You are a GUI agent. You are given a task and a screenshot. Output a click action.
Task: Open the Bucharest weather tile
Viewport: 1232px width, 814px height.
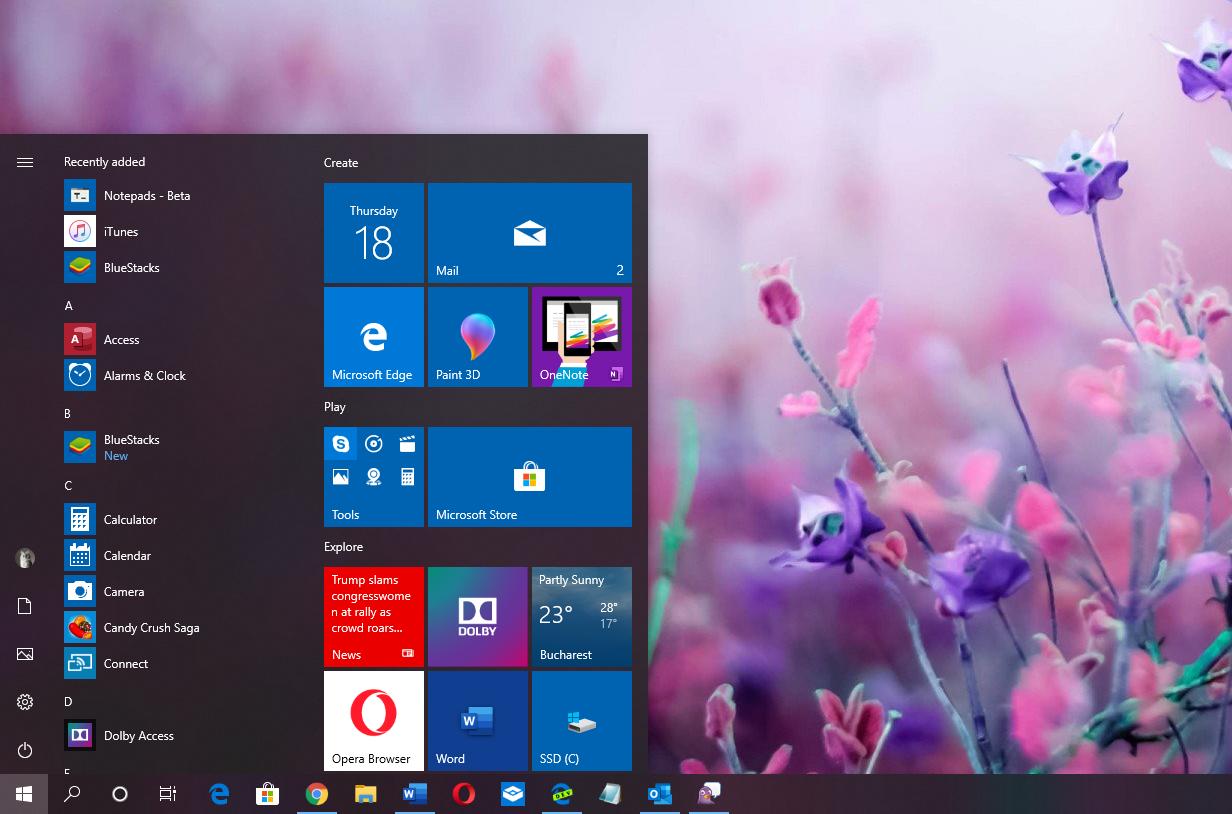coord(582,617)
